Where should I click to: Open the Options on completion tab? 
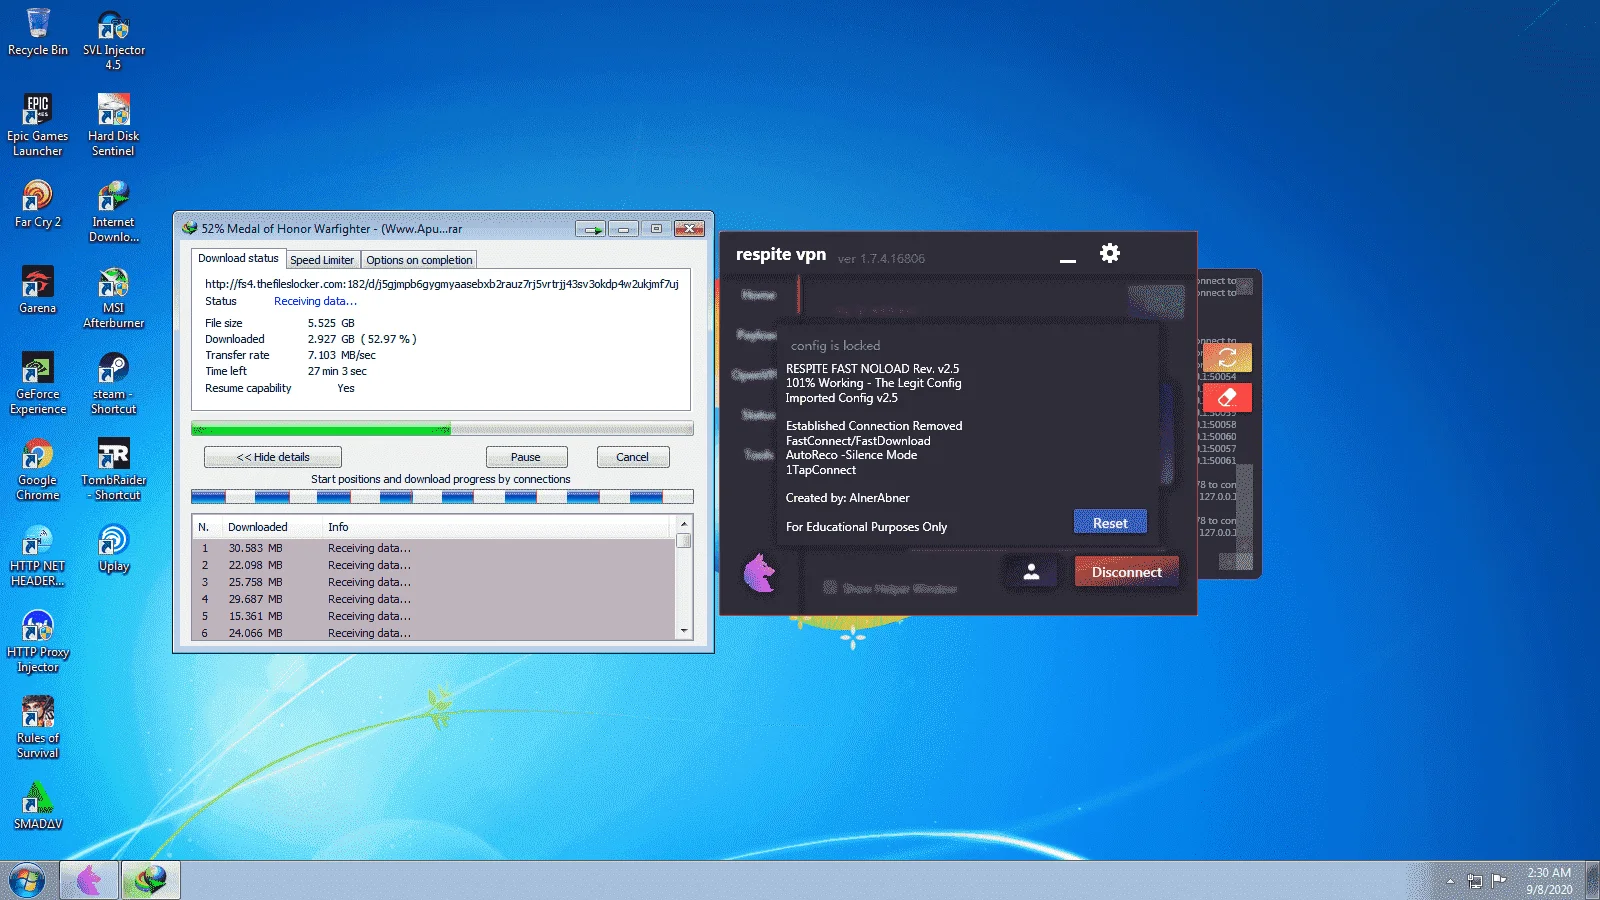coord(419,260)
